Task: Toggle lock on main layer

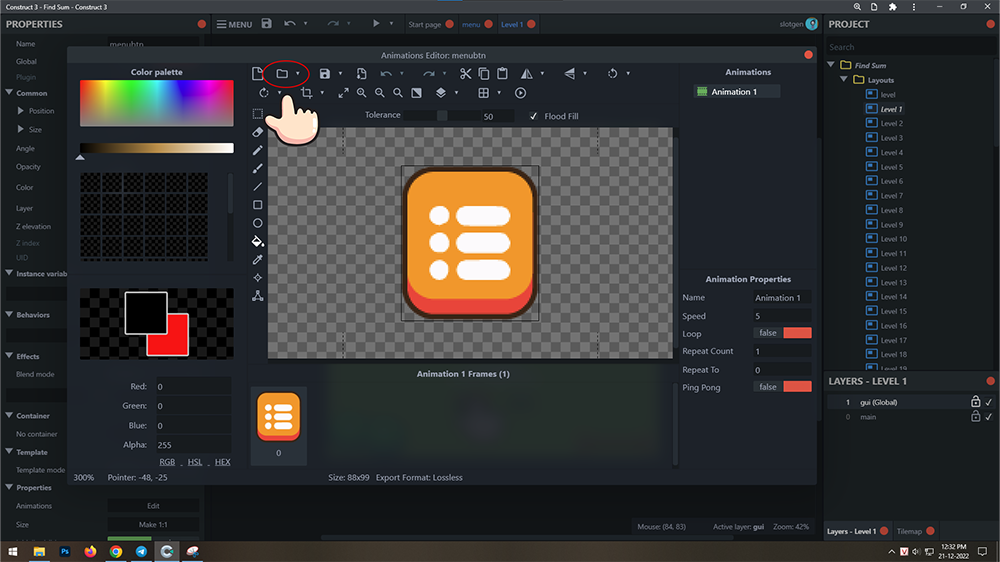Action: pos(975,416)
